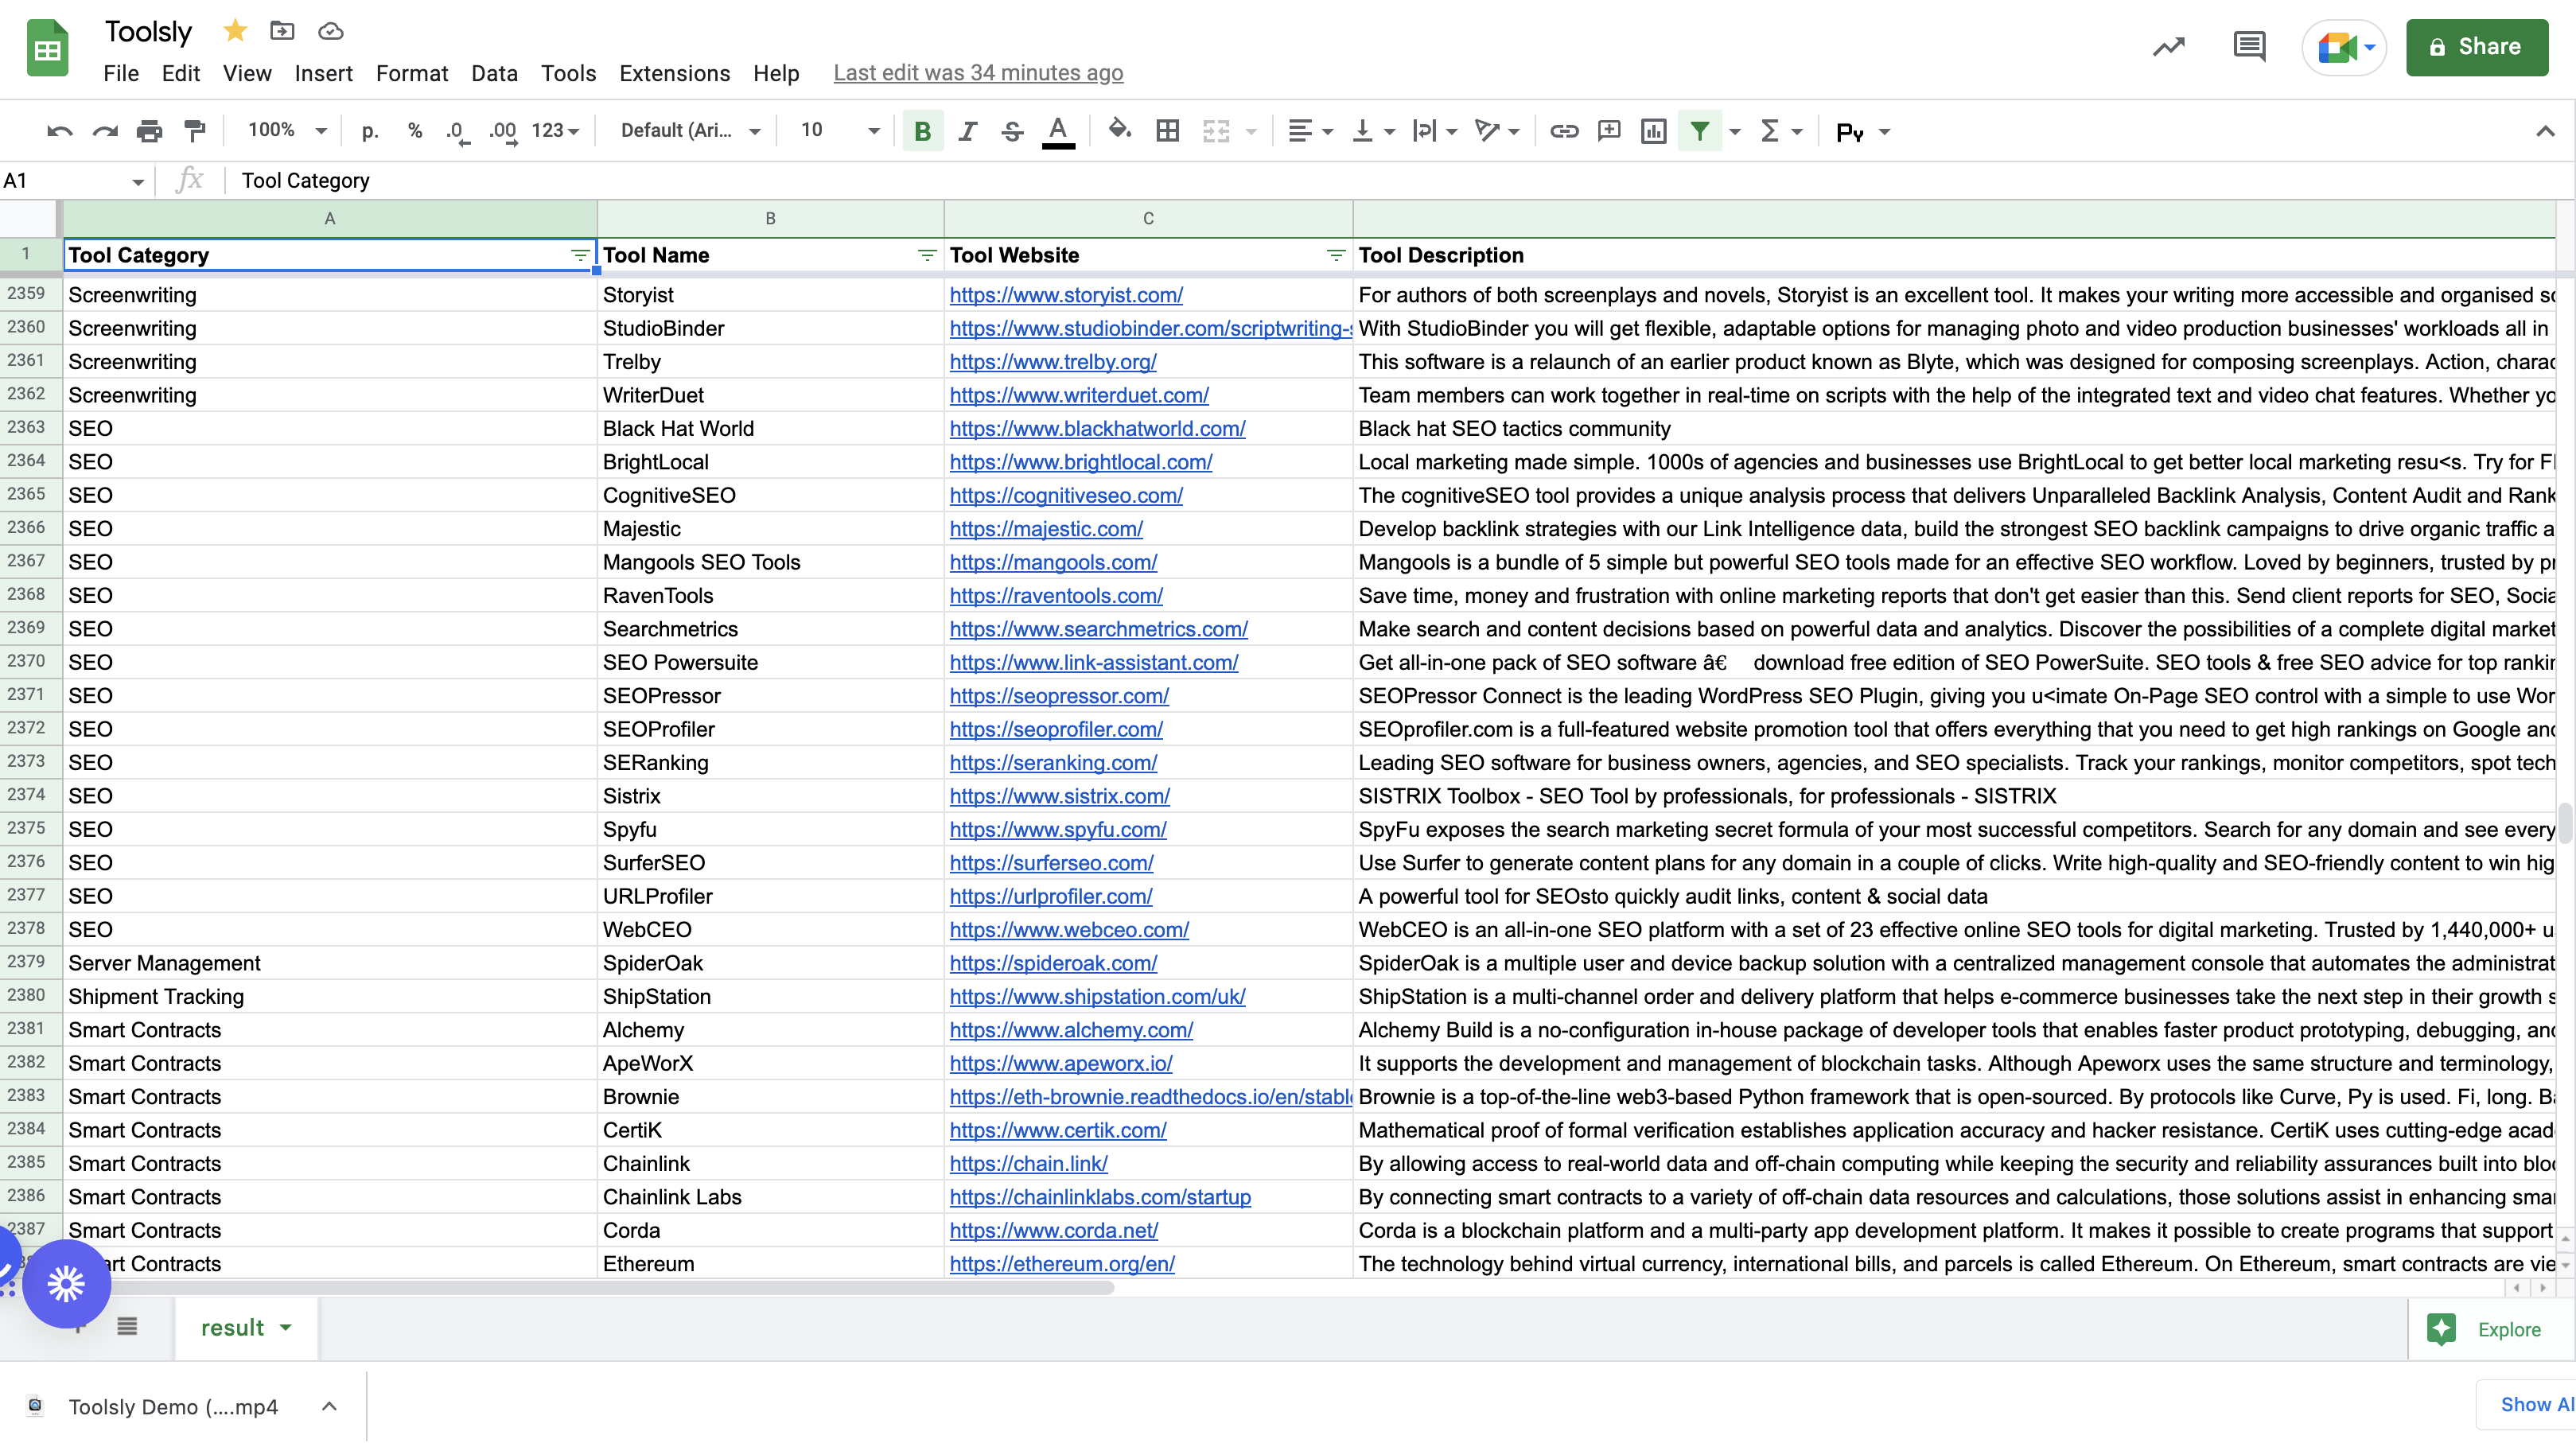Viewport: 2576px width, 1443px height.
Task: Click the A1 name box field
Action: point(75,181)
